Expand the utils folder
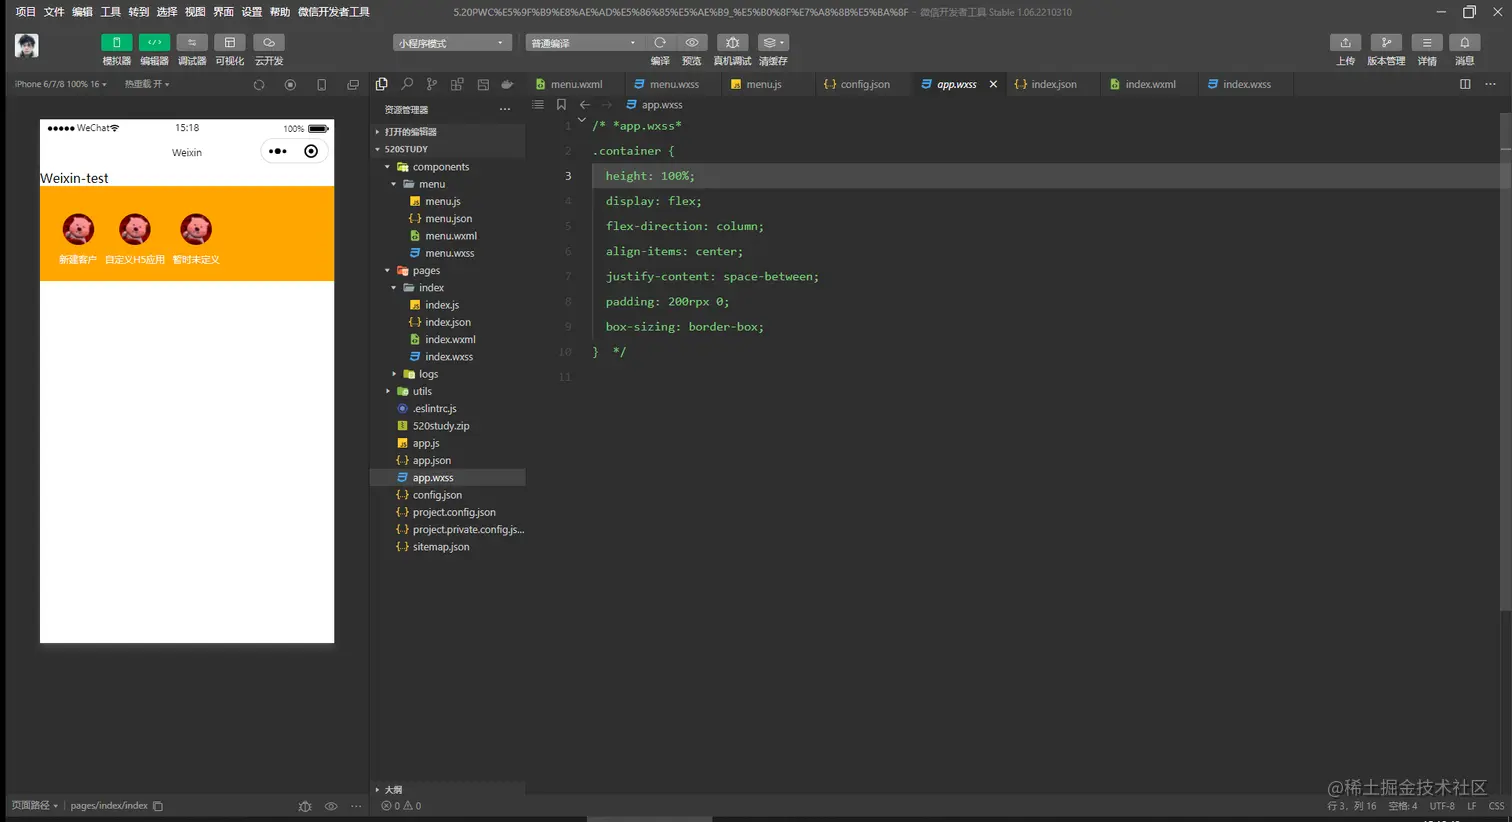This screenshot has width=1512, height=822. click(448, 391)
